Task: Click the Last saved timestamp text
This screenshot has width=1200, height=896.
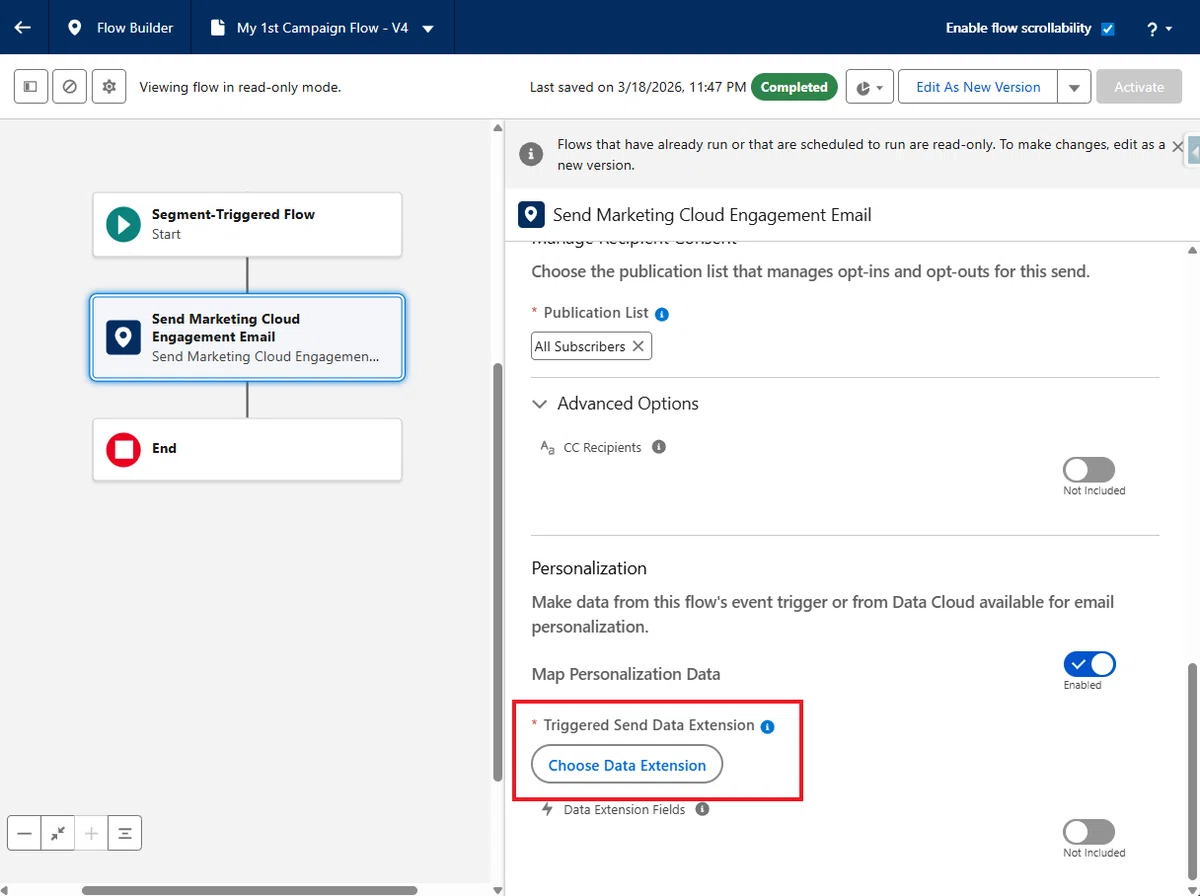Action: (638, 87)
